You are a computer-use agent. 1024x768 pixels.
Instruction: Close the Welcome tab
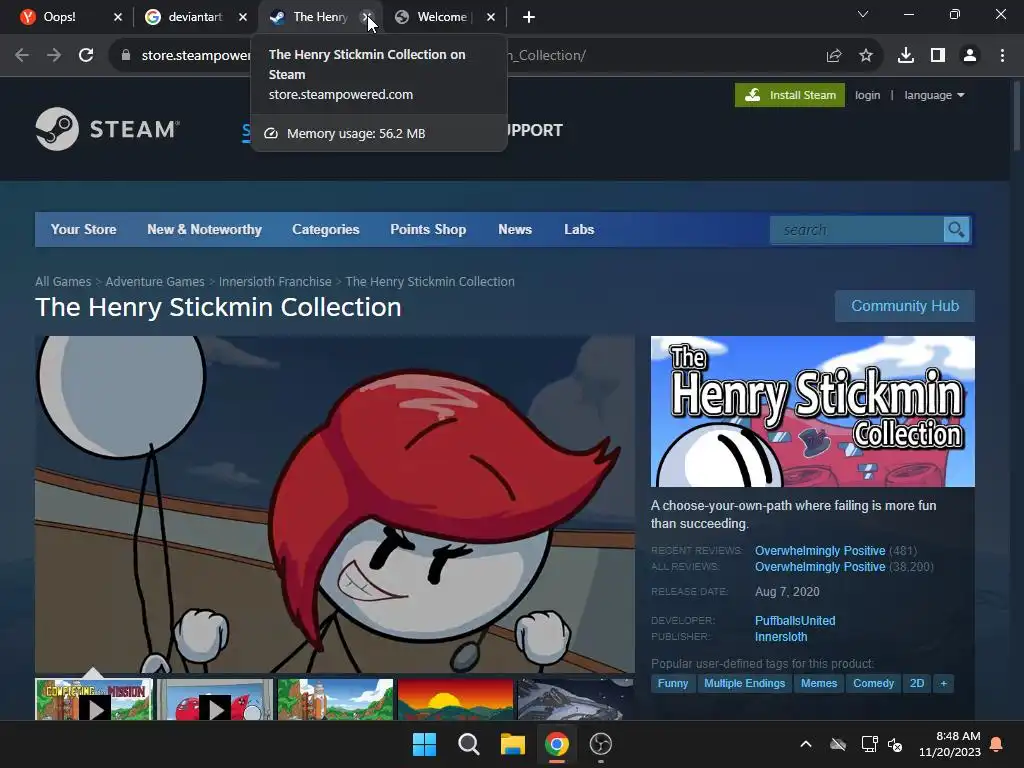(x=491, y=17)
